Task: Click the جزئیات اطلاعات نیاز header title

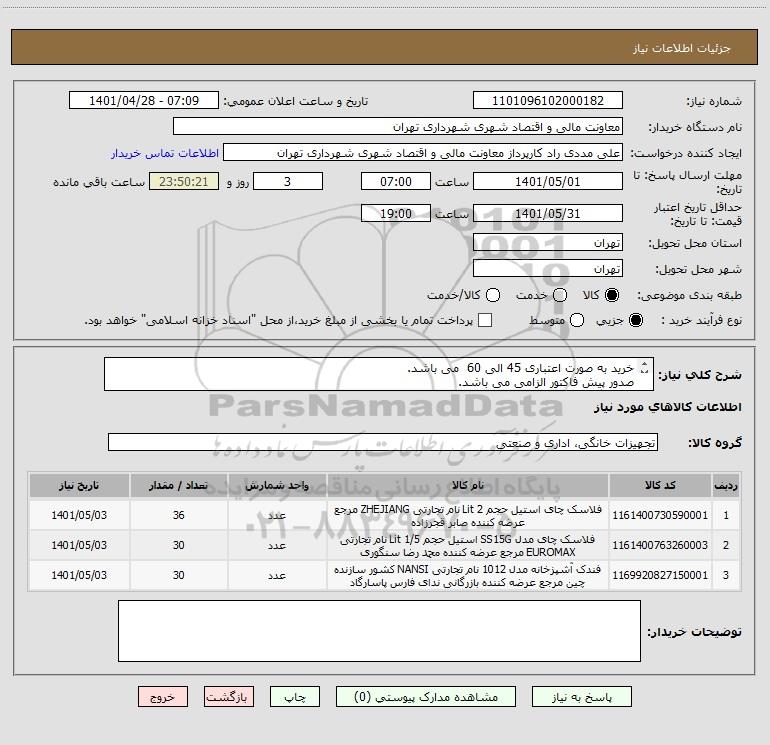Action: point(682,48)
